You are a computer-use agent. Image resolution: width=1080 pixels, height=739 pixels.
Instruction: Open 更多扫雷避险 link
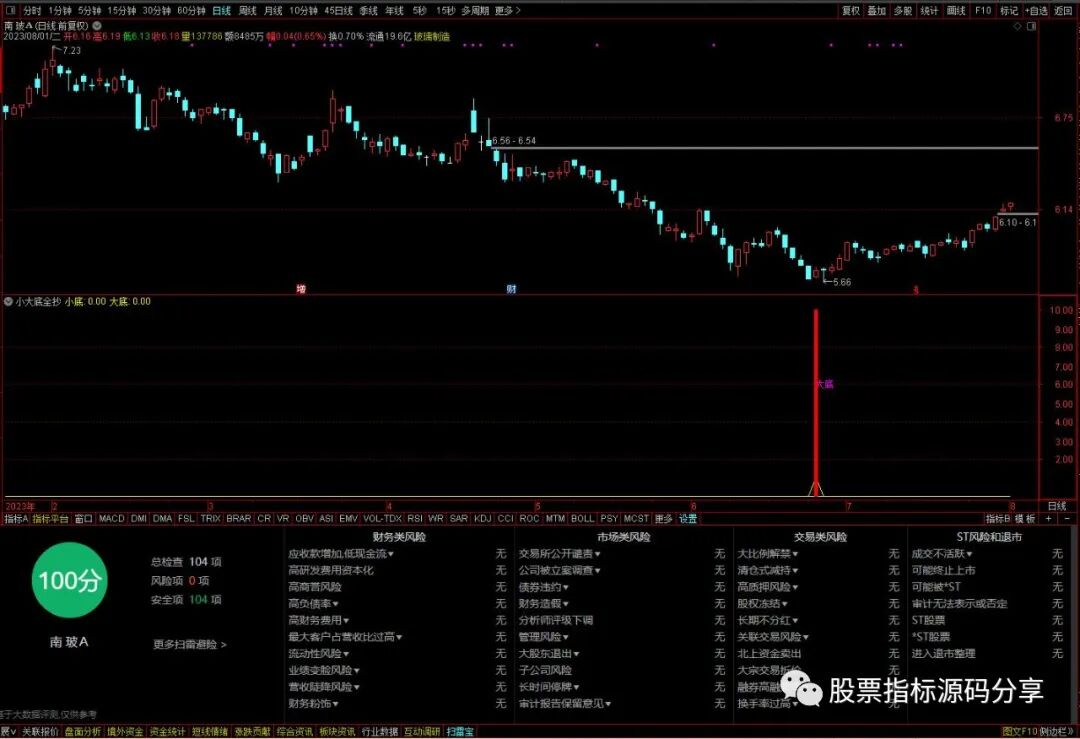[189, 645]
